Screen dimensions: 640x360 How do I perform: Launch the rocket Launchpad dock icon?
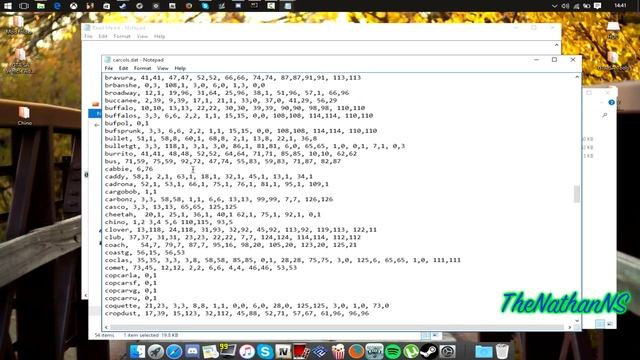156,351
